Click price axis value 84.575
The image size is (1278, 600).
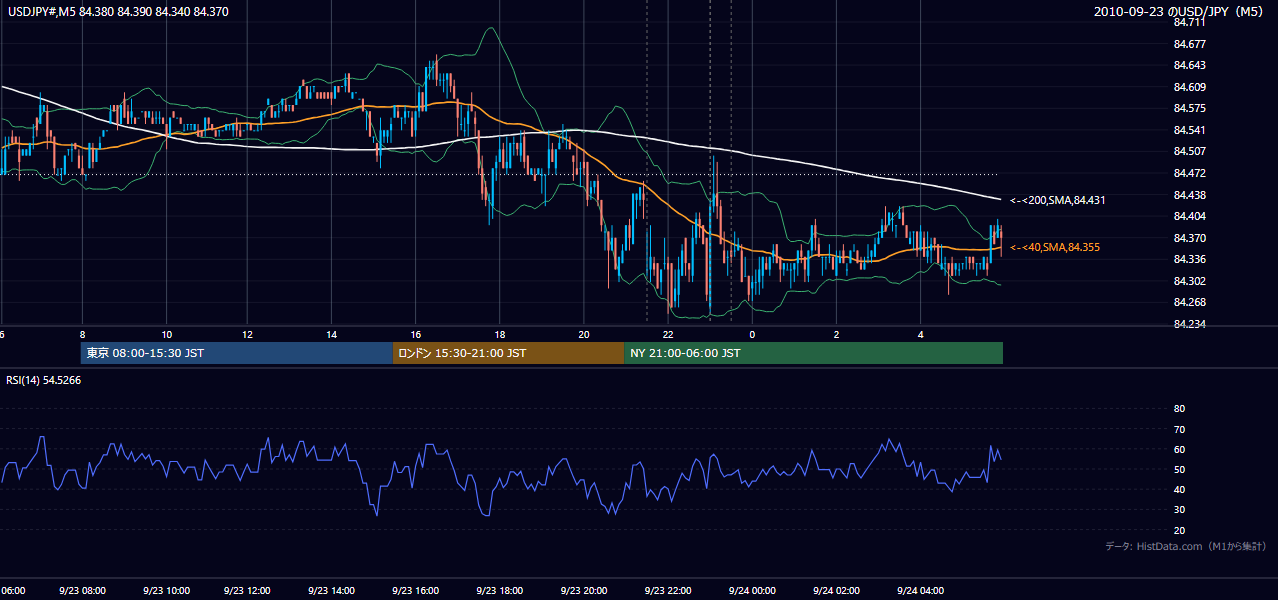click(x=1188, y=108)
